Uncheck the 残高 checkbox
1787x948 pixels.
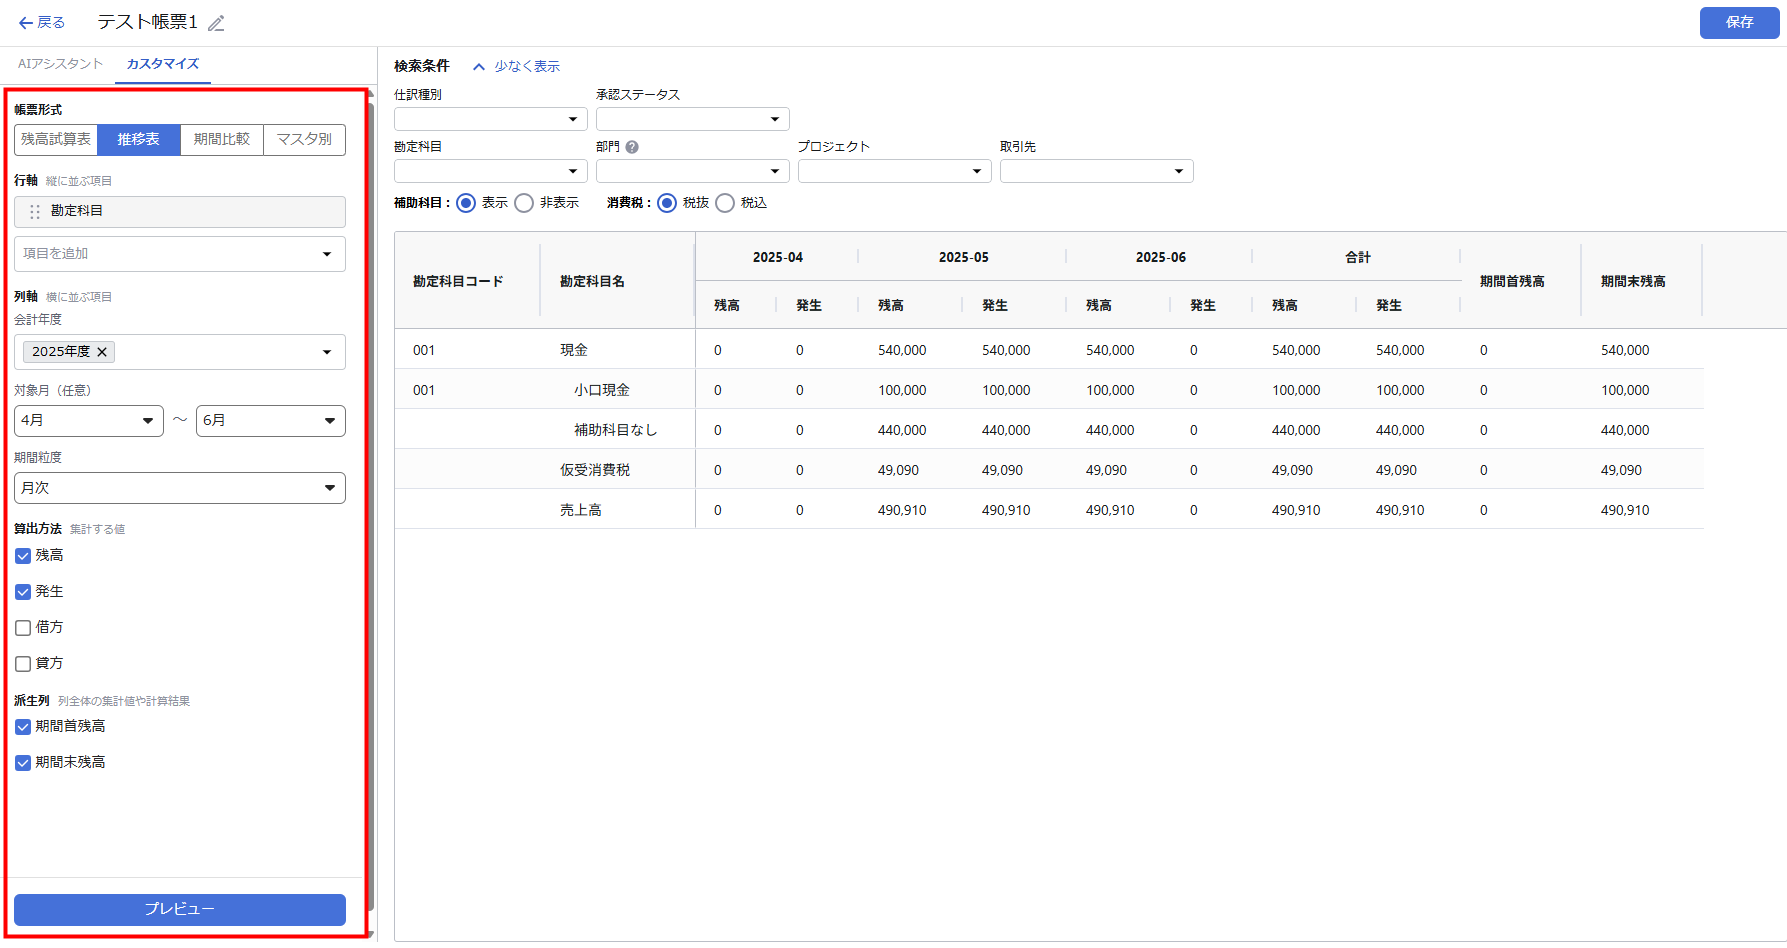[23, 556]
